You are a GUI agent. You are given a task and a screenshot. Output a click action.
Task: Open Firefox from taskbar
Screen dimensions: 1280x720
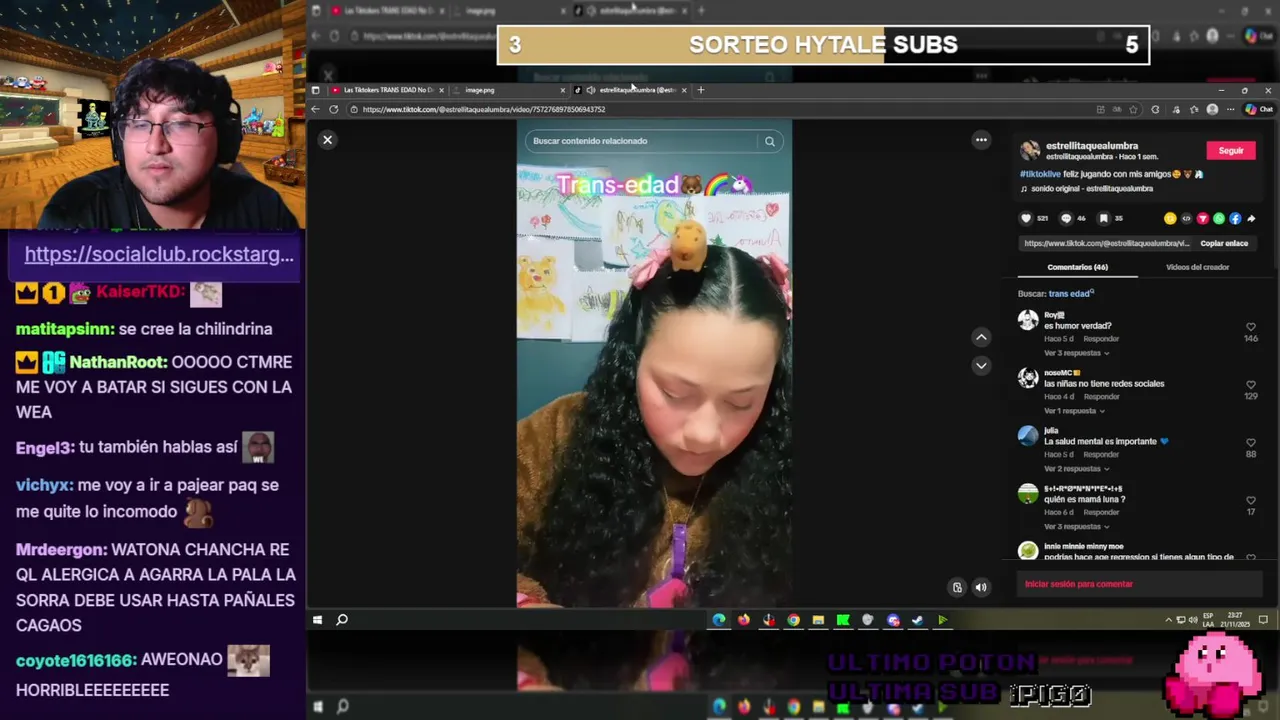coord(744,620)
